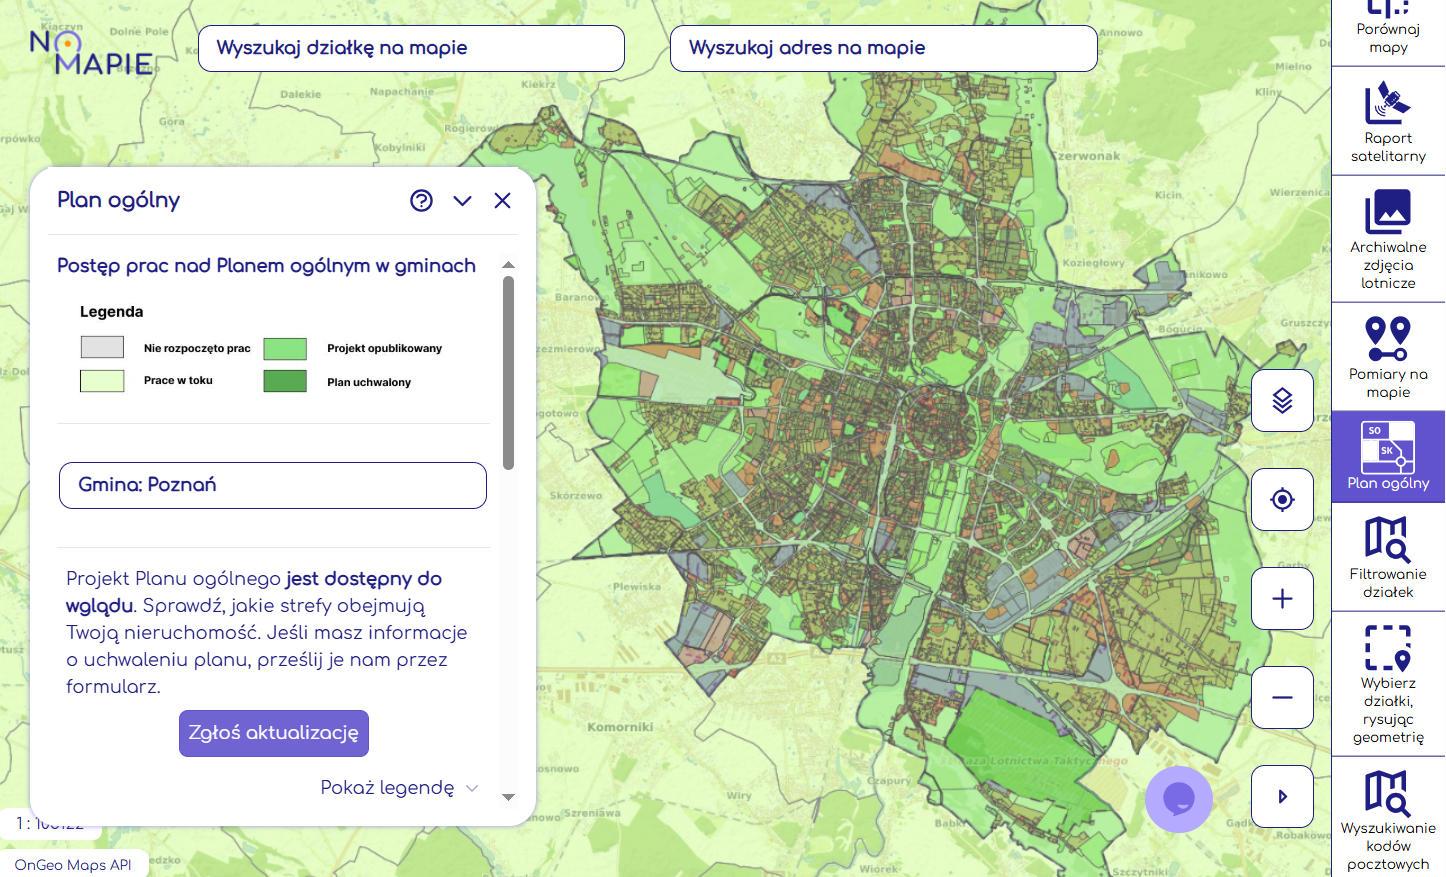
Task: Select the draw geometry parcel selection tool
Action: click(x=1388, y=684)
